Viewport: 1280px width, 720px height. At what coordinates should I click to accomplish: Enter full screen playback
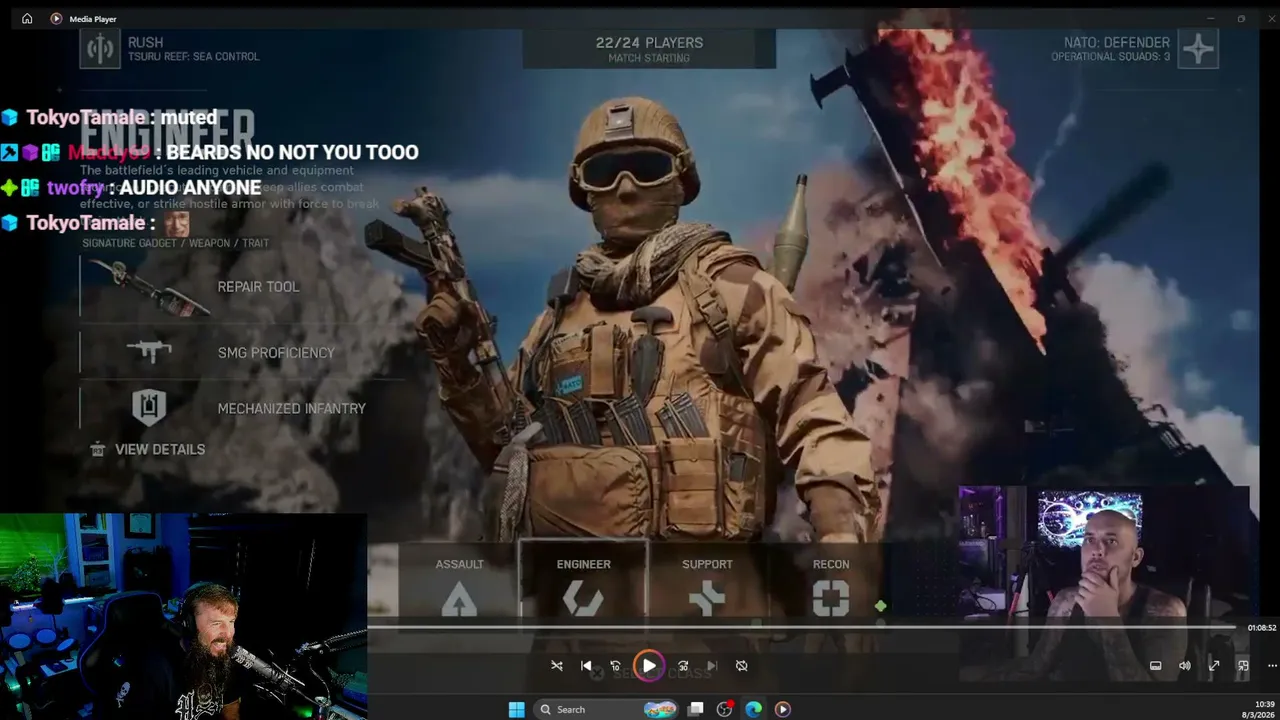[x=1214, y=666]
